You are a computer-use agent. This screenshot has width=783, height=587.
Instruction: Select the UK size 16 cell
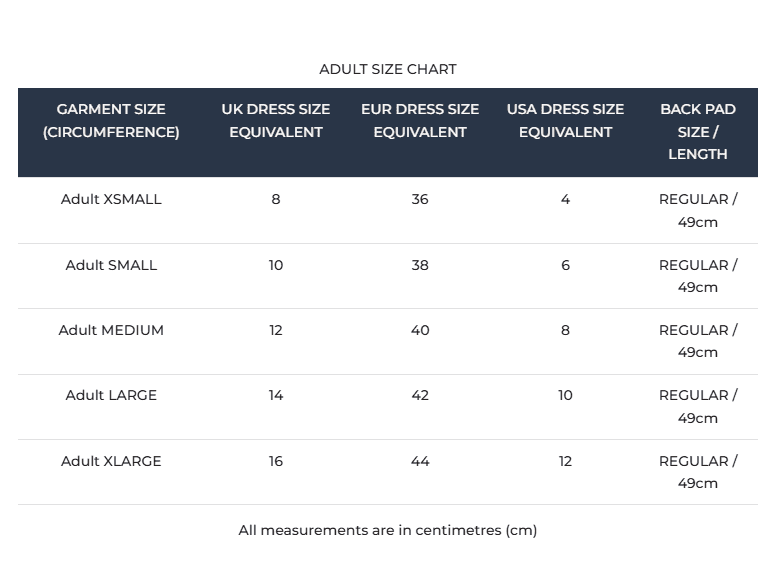coord(276,461)
